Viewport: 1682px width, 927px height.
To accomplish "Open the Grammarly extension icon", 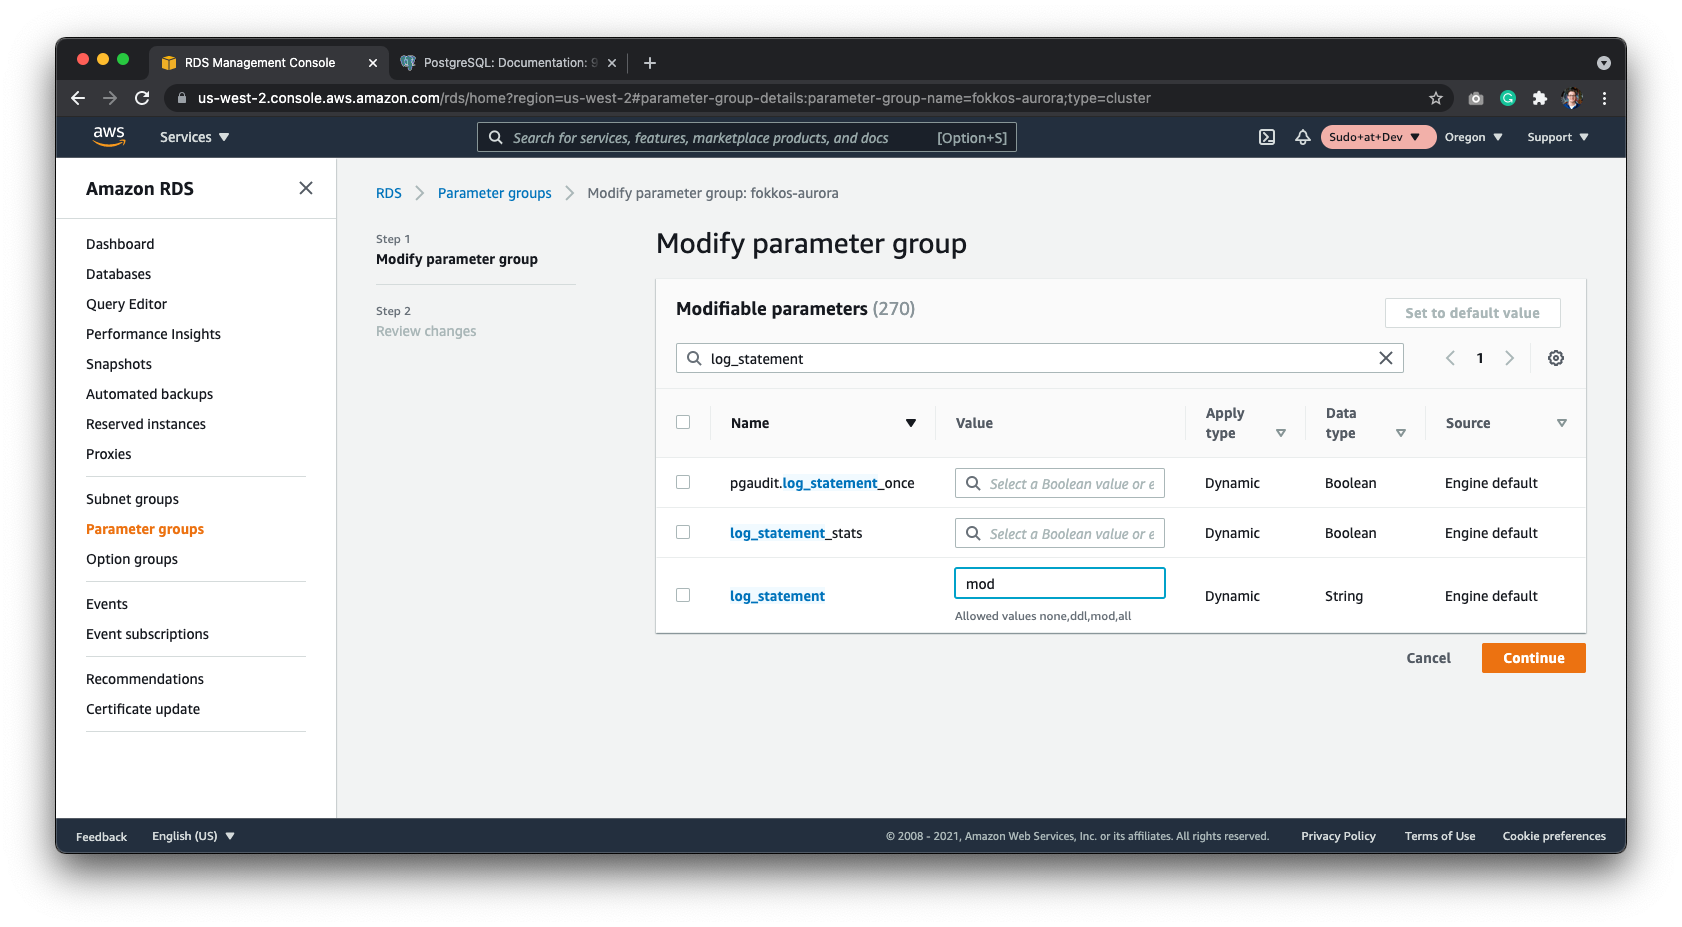I will (1508, 98).
